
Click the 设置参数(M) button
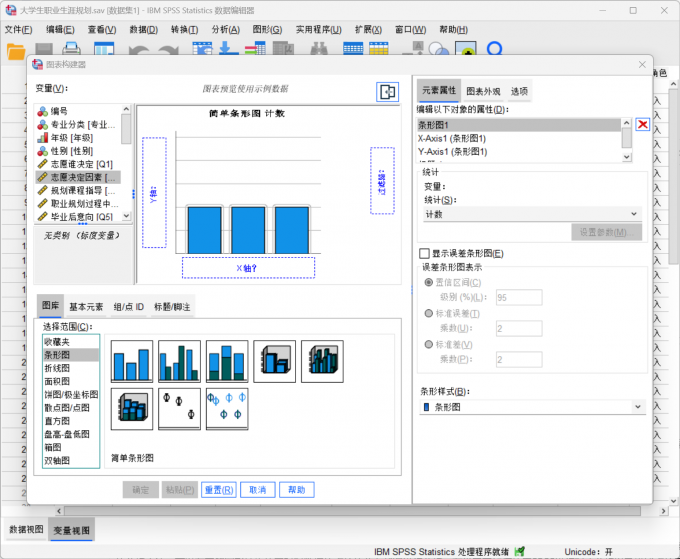click(x=607, y=232)
